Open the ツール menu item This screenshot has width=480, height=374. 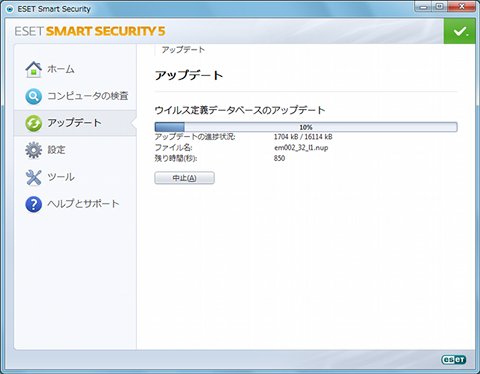click(61, 177)
